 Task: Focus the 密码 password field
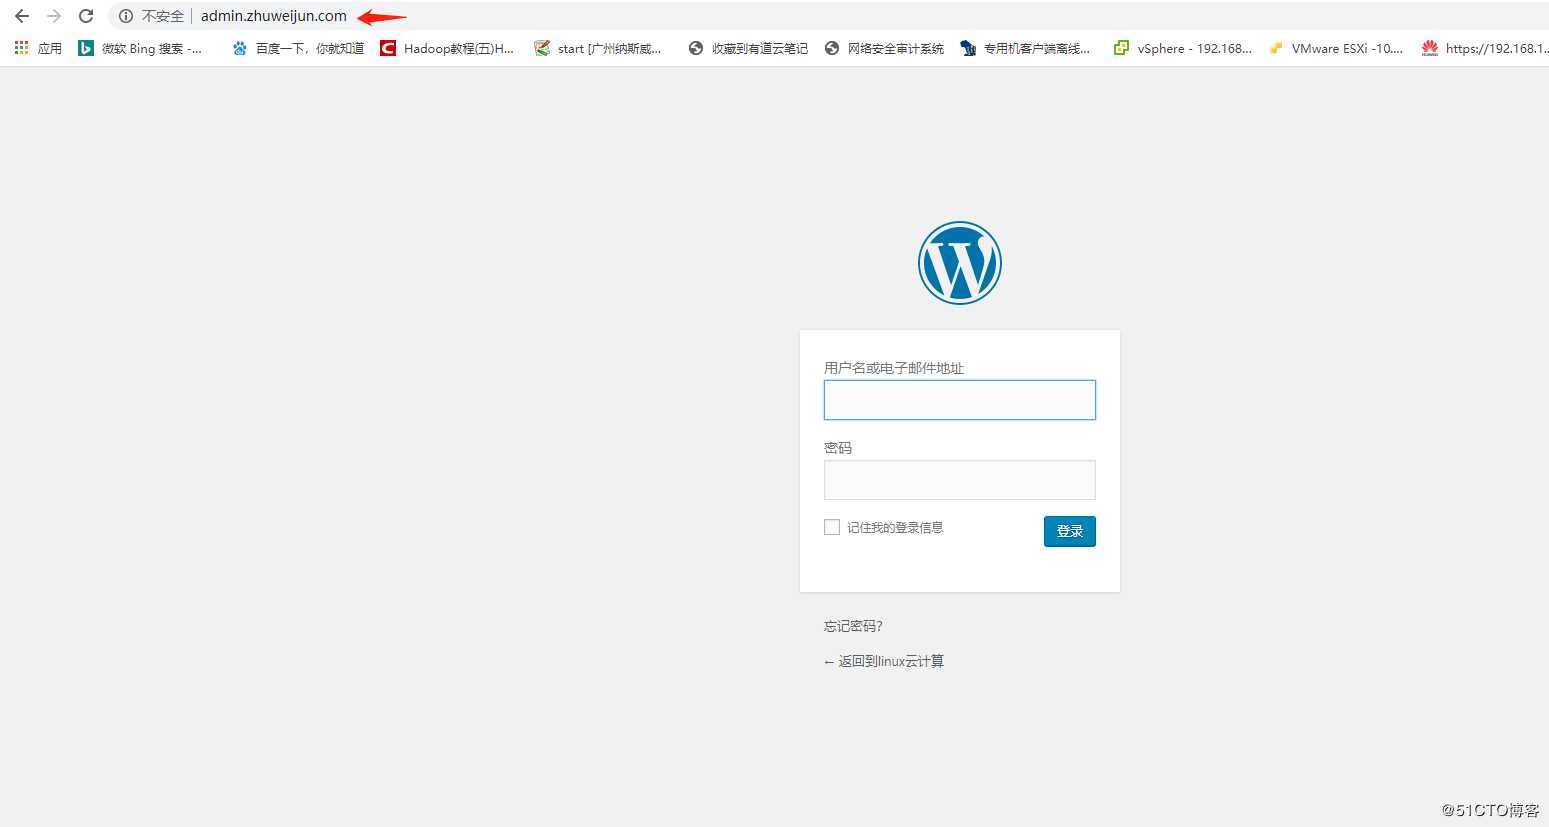tap(960, 480)
